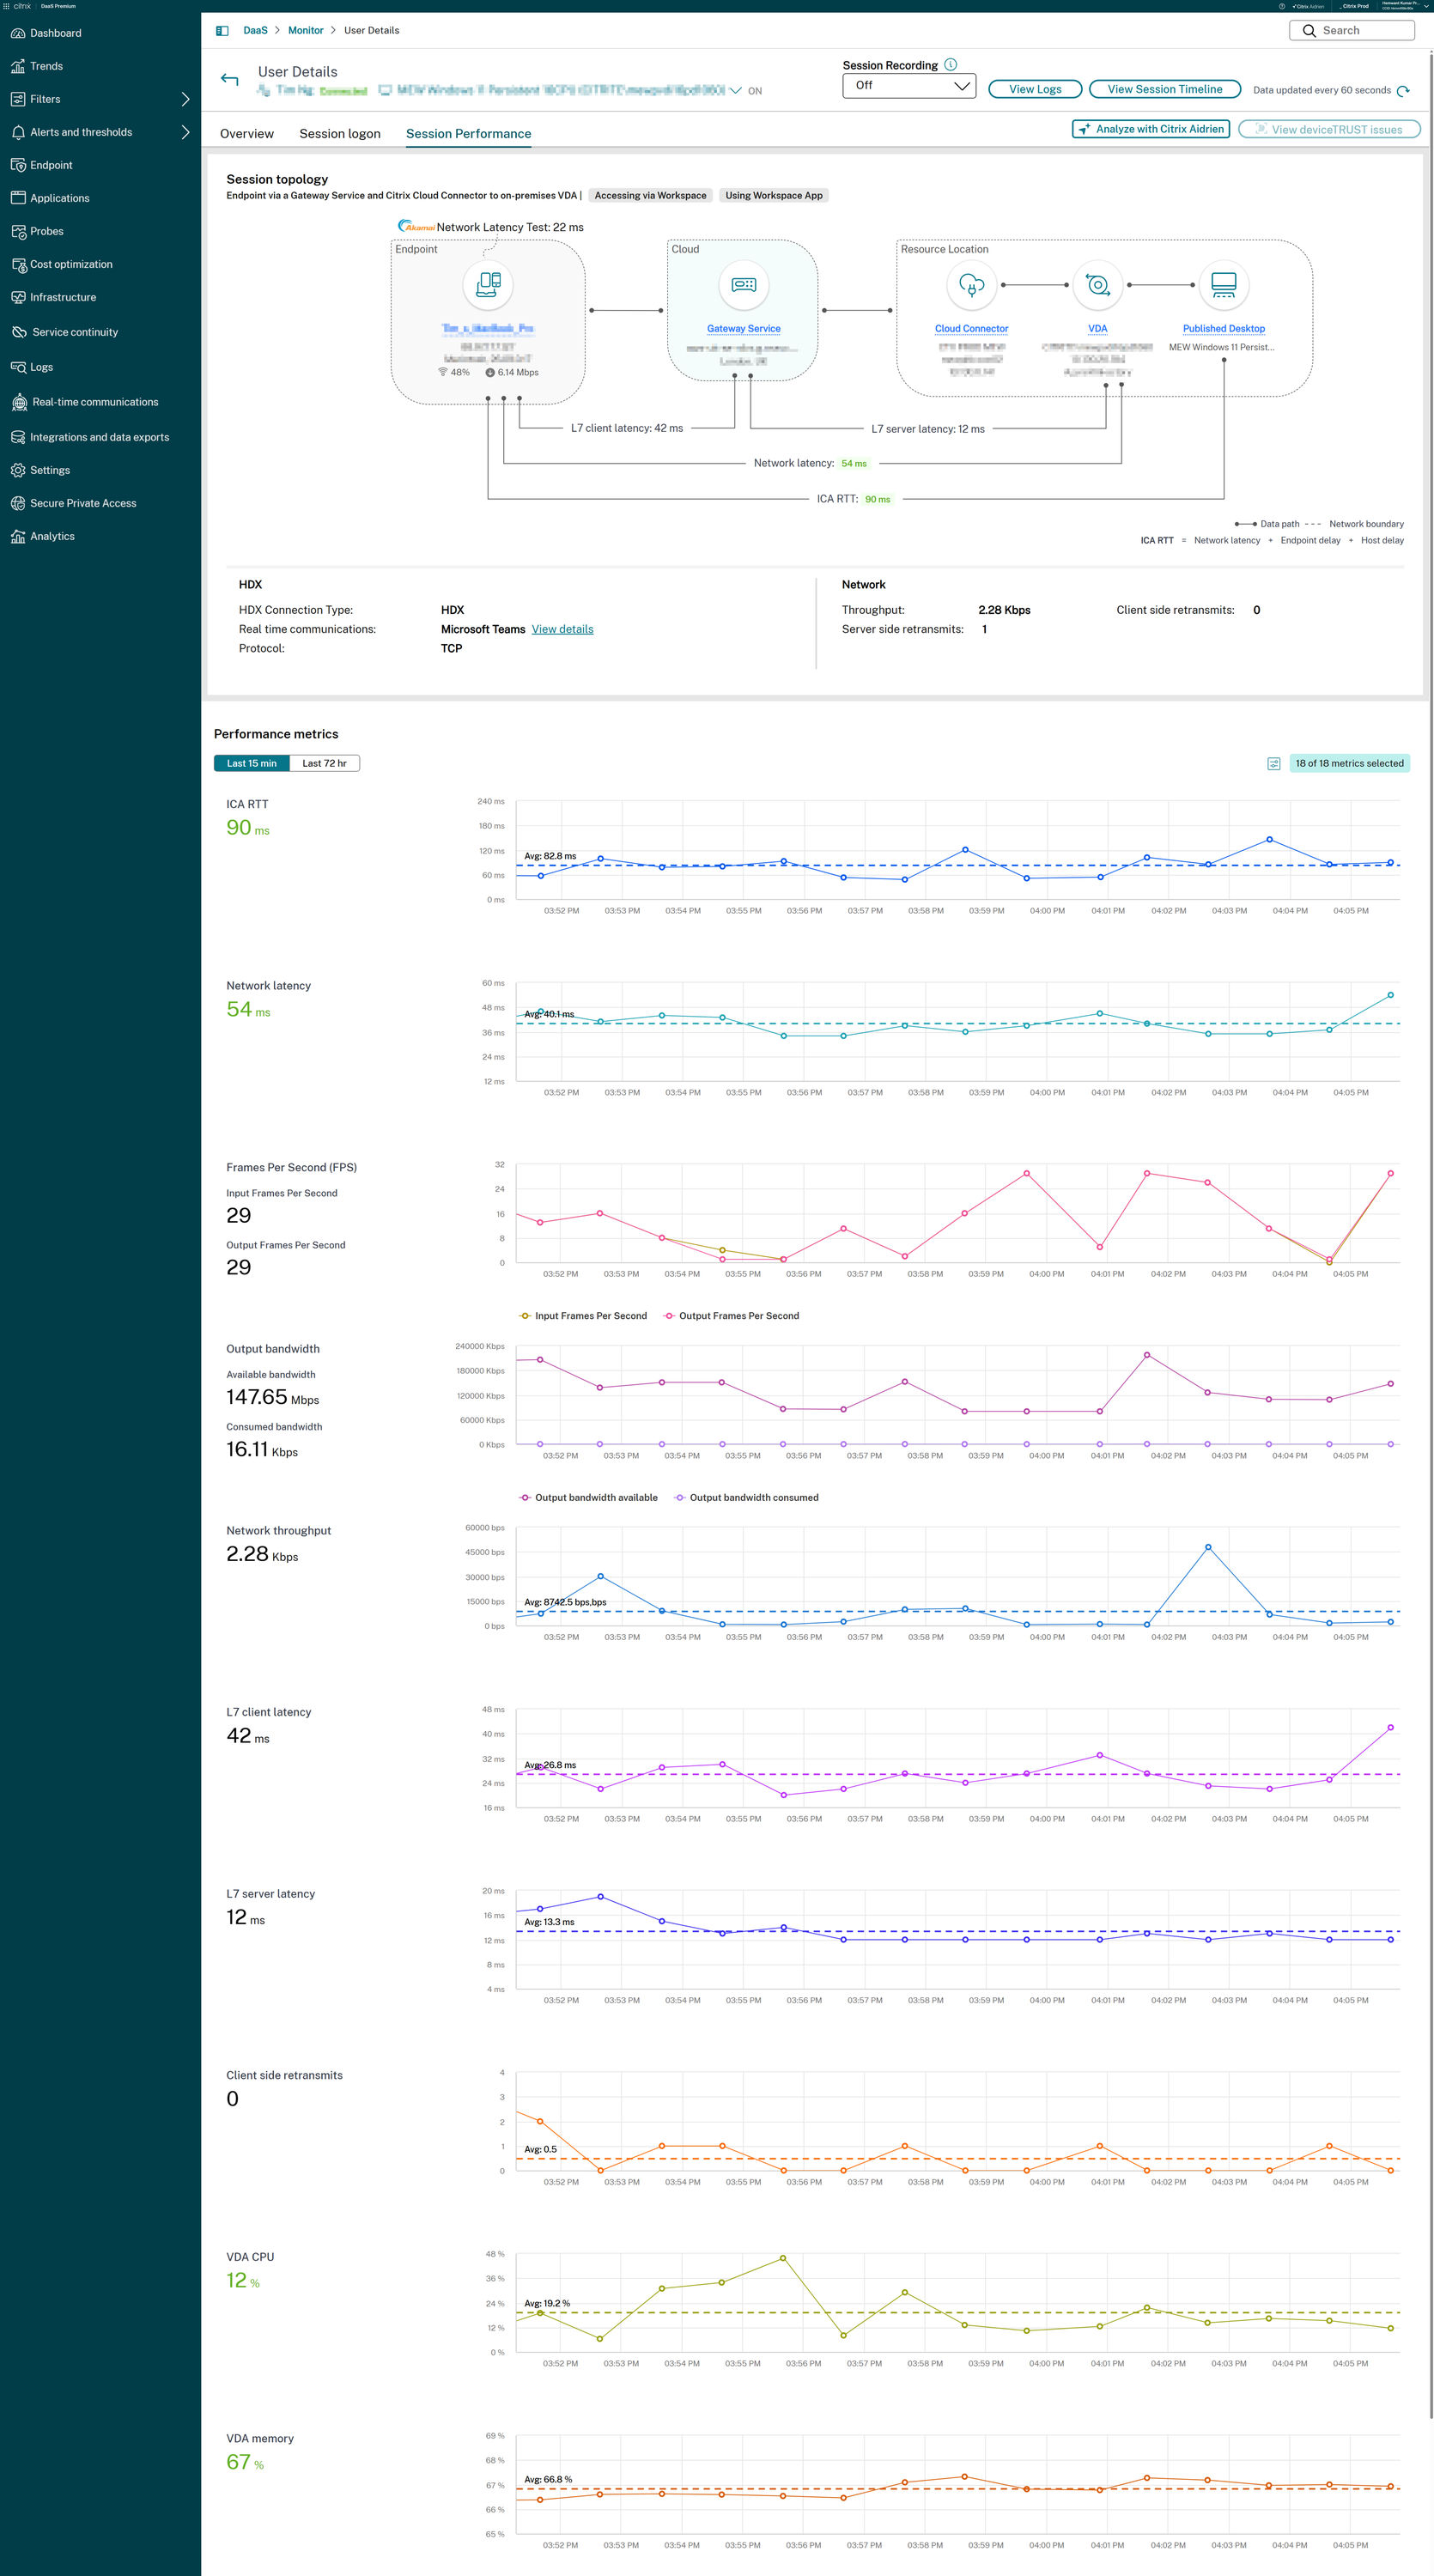Click the Secure Private Access icon

[18, 503]
